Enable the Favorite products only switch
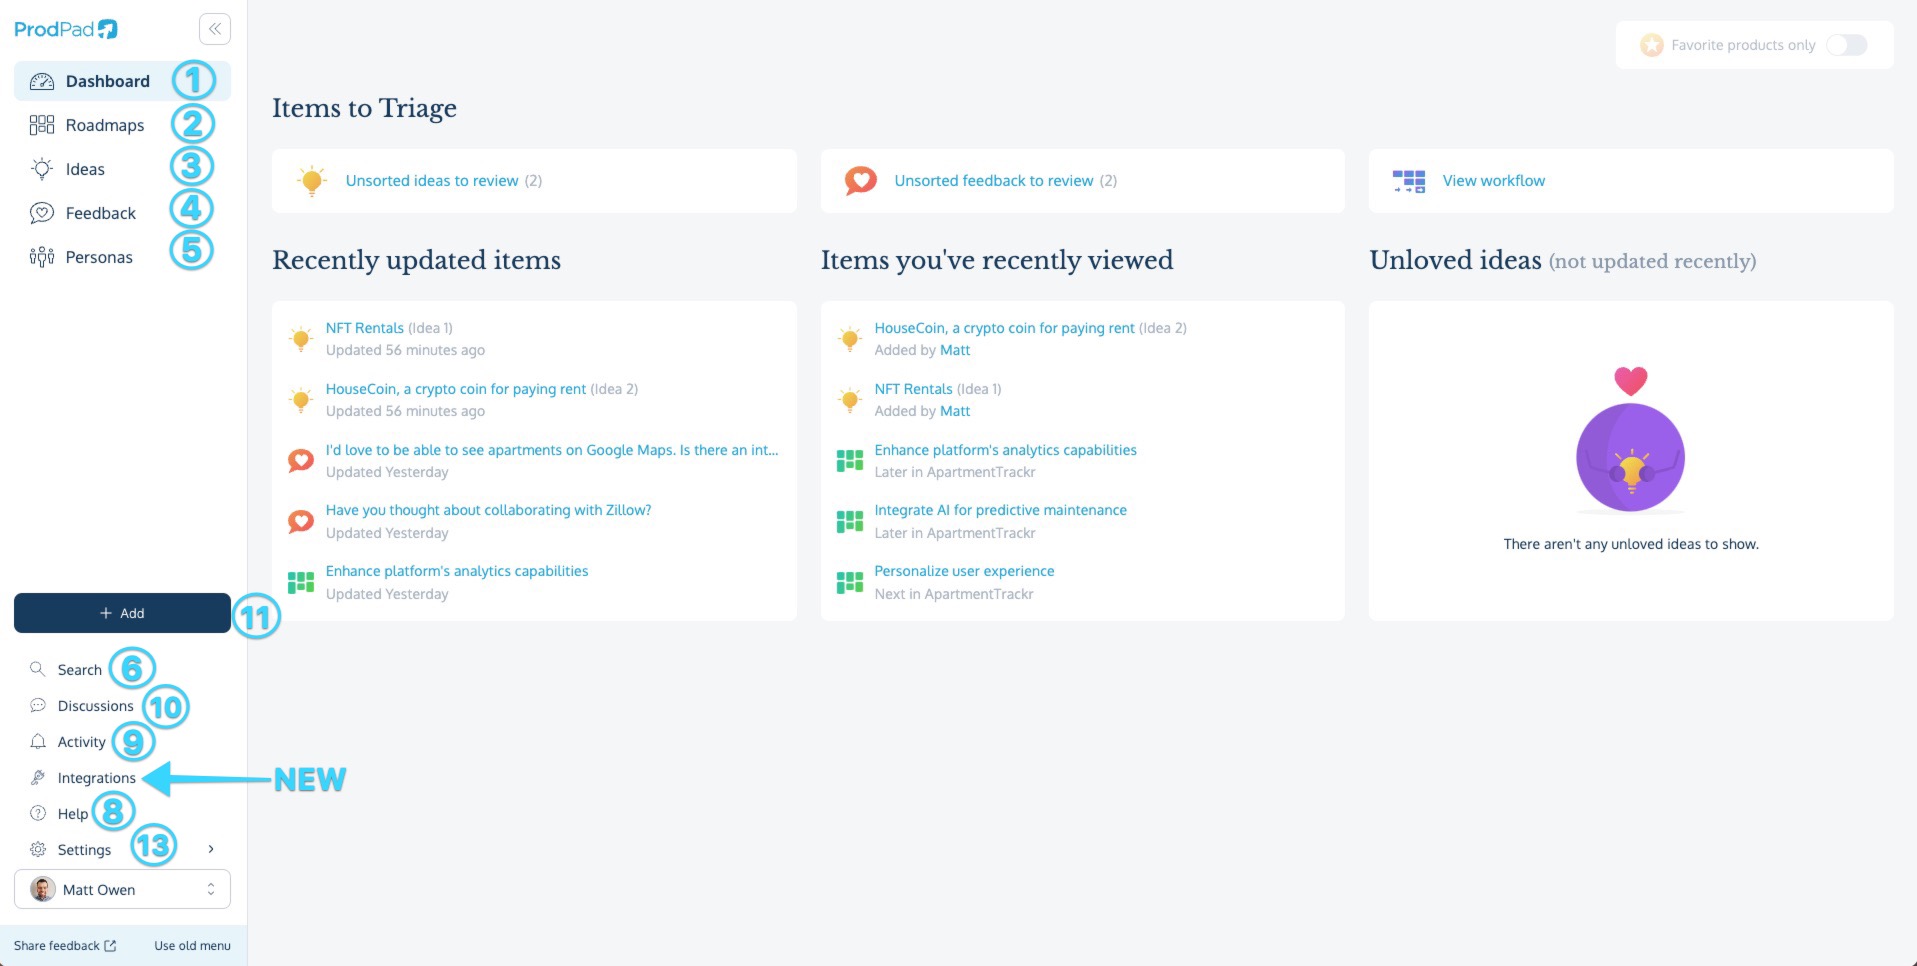The height and width of the screenshot is (966, 1917). 1846,45
